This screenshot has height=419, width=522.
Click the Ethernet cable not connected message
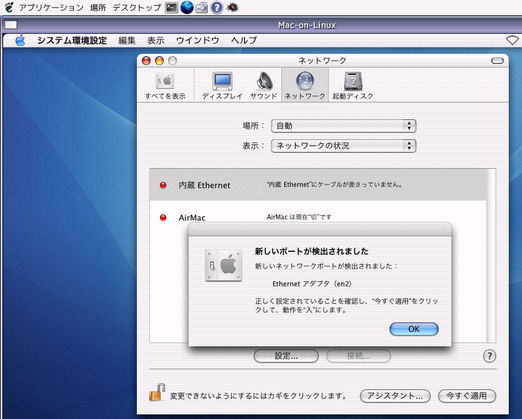pyautogui.click(x=334, y=184)
